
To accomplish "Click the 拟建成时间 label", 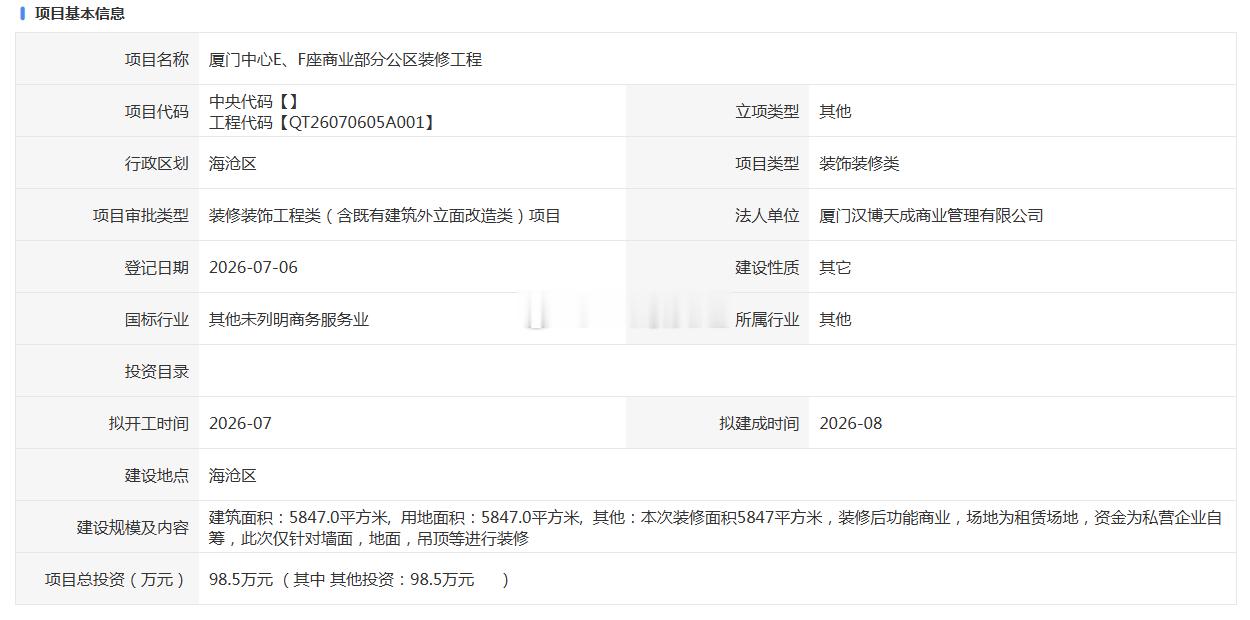I will (x=759, y=424).
